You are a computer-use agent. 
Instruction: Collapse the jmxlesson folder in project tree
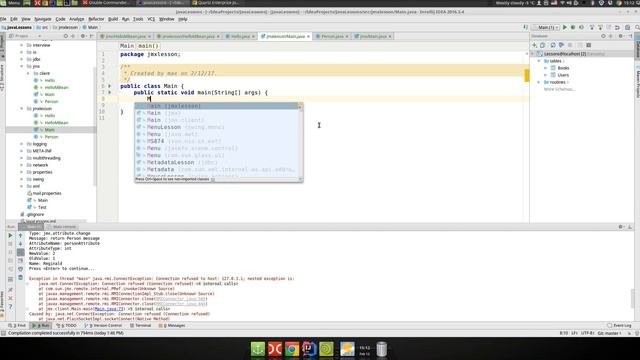coord(22,109)
